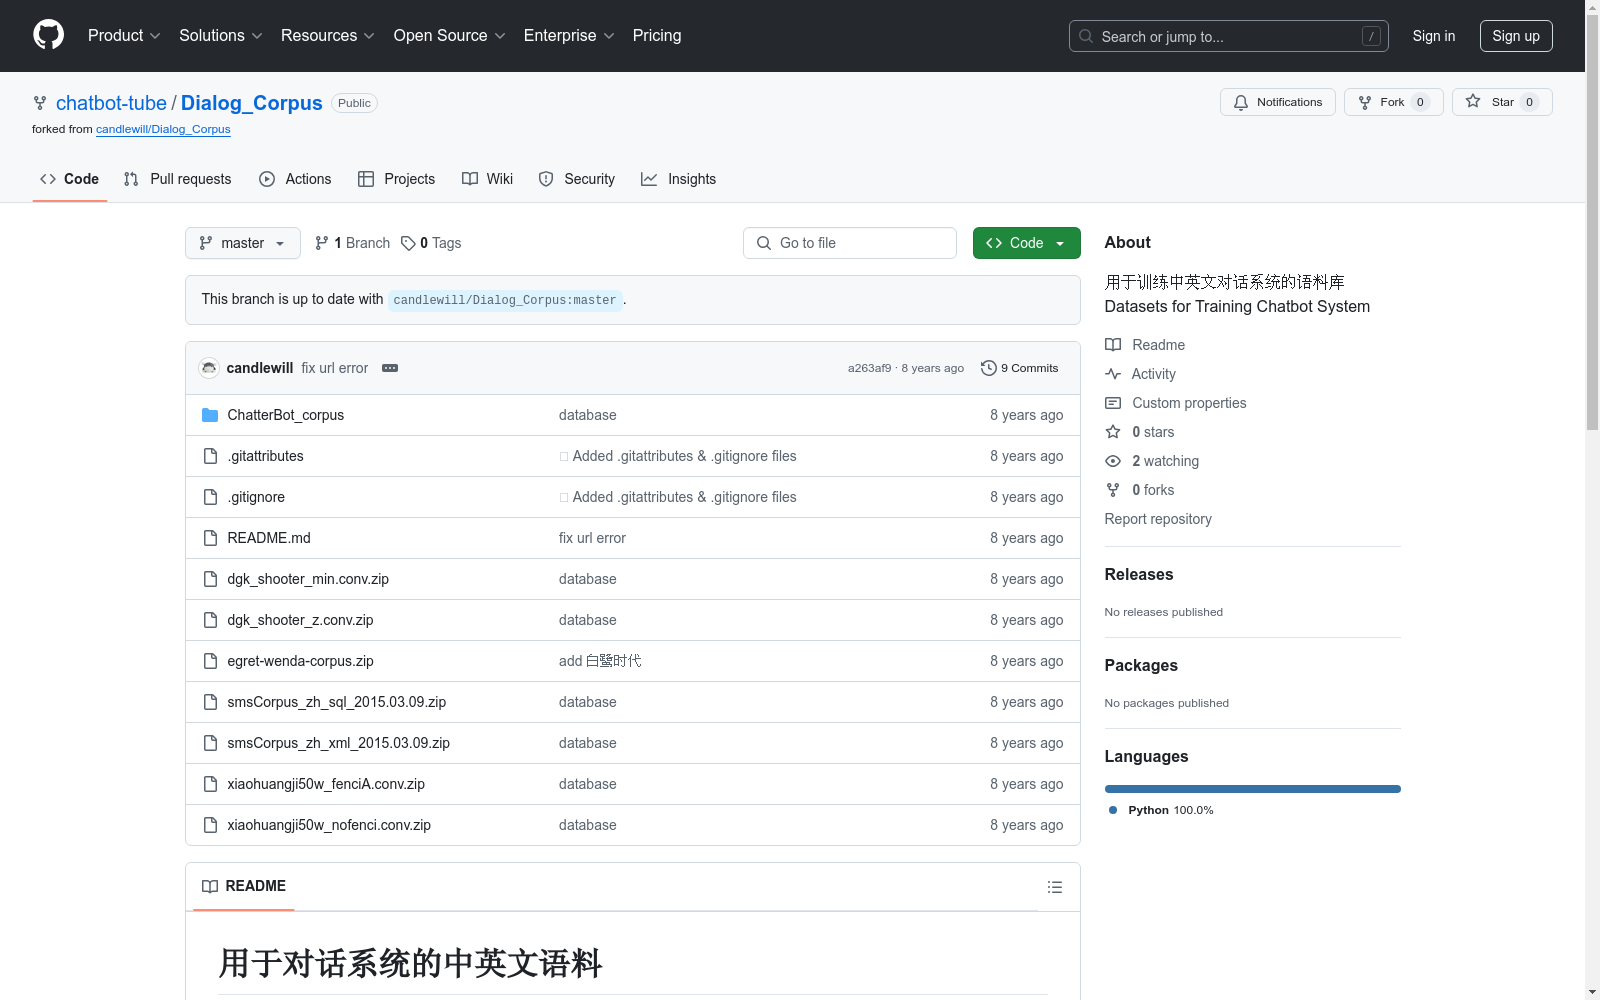Screen dimensions: 1600x1000
Task: Open the Projects tab
Action: coord(397,179)
